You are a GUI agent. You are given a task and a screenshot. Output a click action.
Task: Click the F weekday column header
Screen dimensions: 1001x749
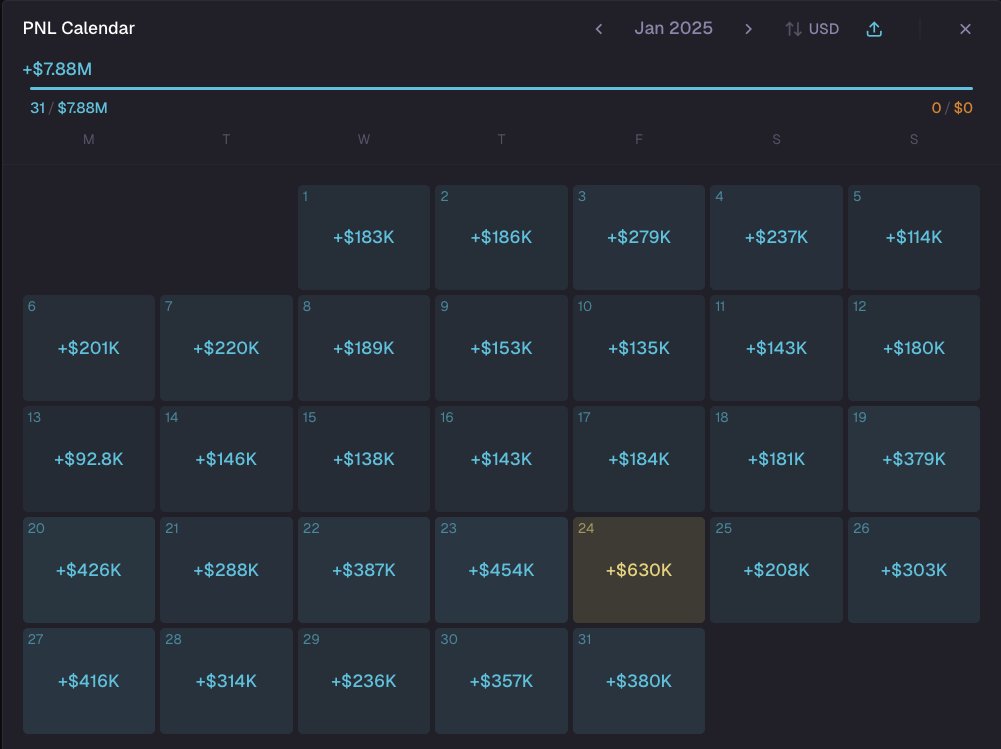pyautogui.click(x=638, y=139)
